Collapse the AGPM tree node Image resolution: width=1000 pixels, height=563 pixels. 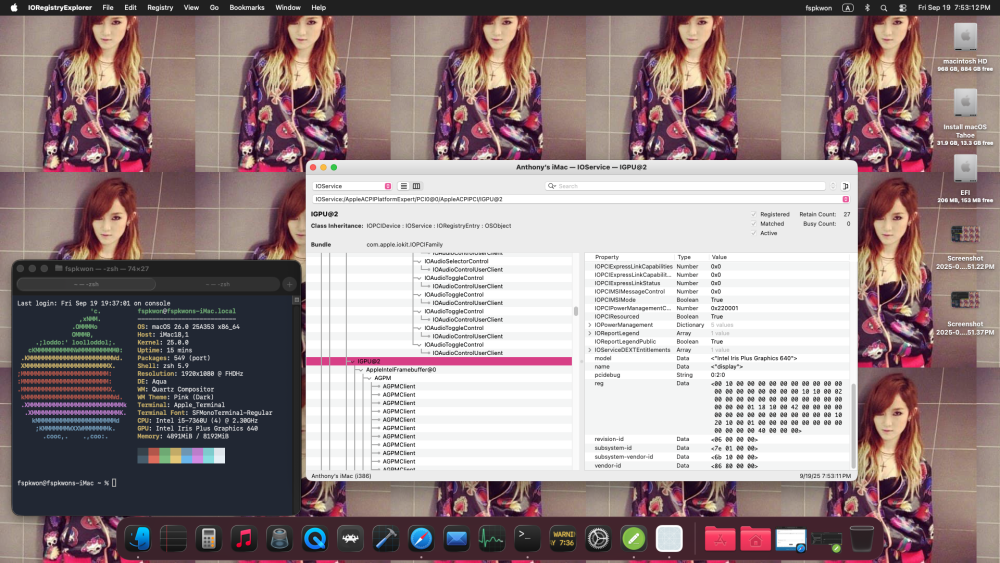[369, 378]
